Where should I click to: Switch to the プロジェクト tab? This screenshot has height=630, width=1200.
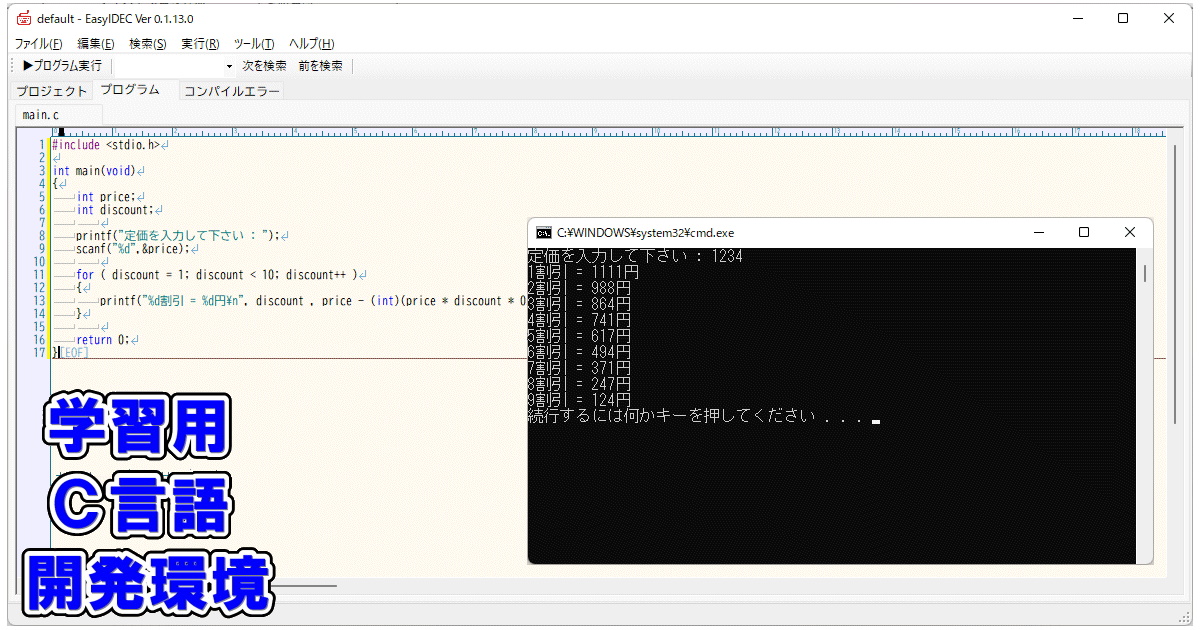click(x=52, y=91)
